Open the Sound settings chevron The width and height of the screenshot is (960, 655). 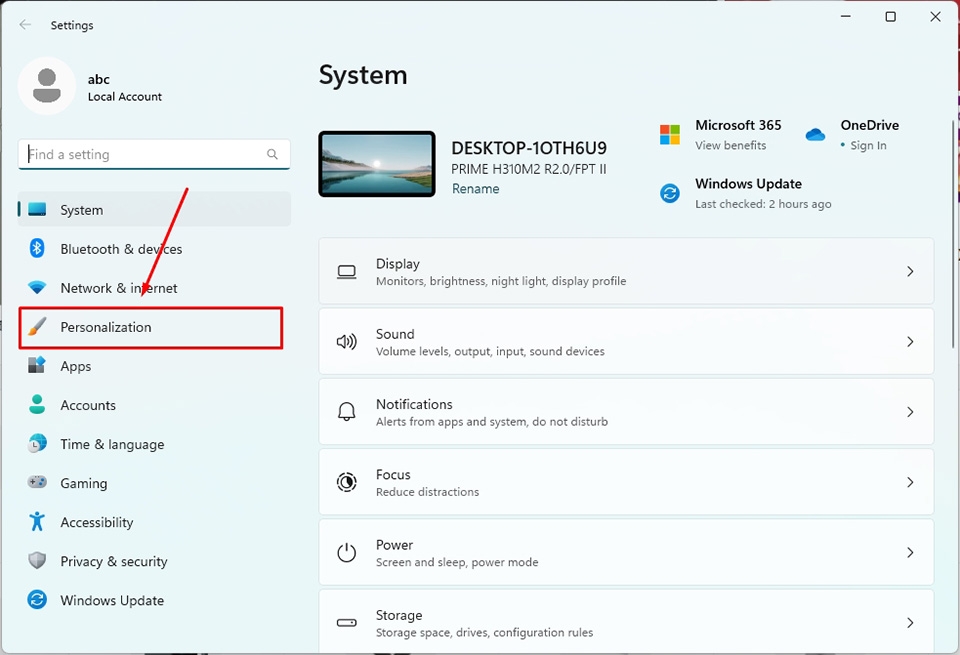[910, 342]
